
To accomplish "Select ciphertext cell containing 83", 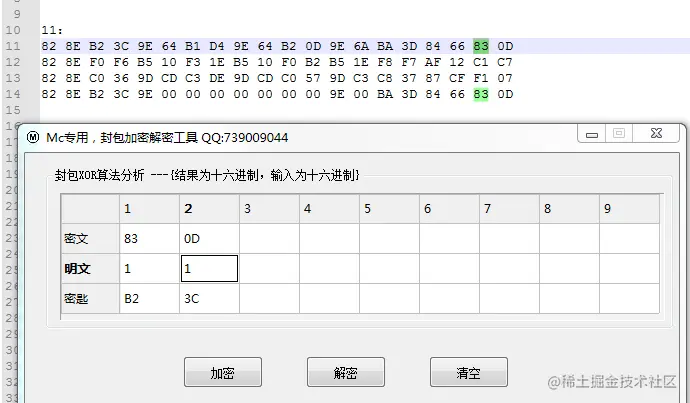I will [149, 238].
